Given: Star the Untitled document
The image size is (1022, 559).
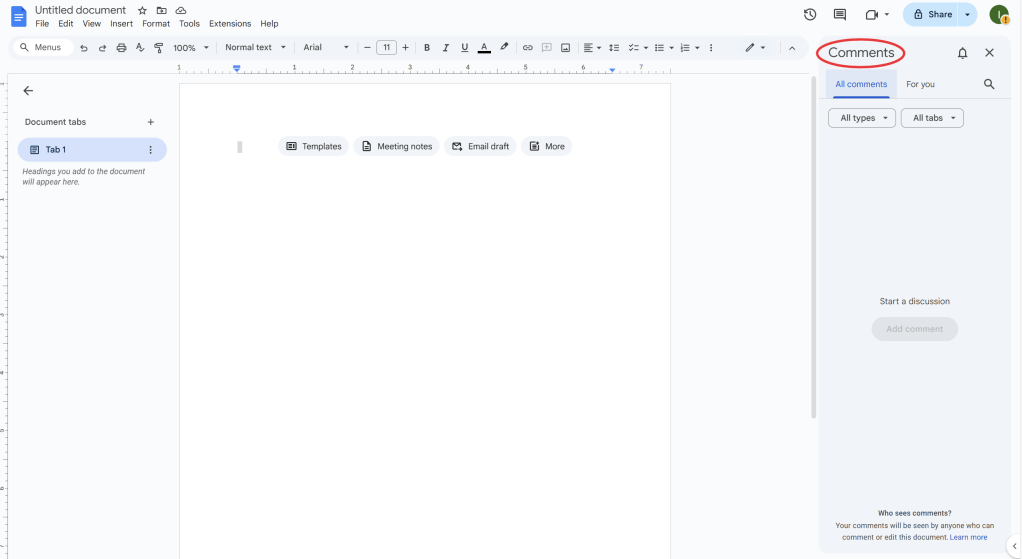Looking at the screenshot, I should [142, 10].
